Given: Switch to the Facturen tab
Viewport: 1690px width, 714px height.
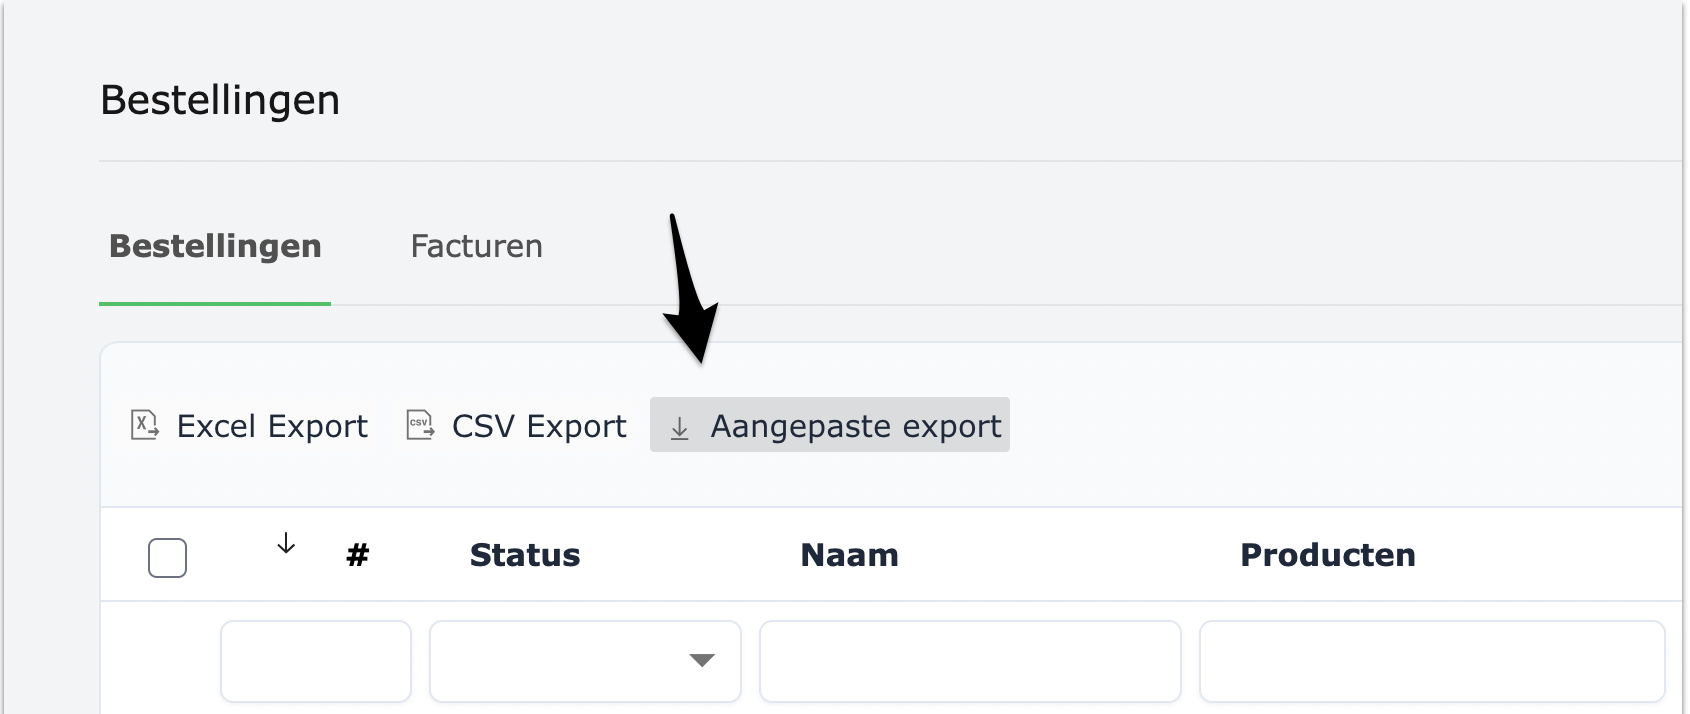Looking at the screenshot, I should click(476, 246).
